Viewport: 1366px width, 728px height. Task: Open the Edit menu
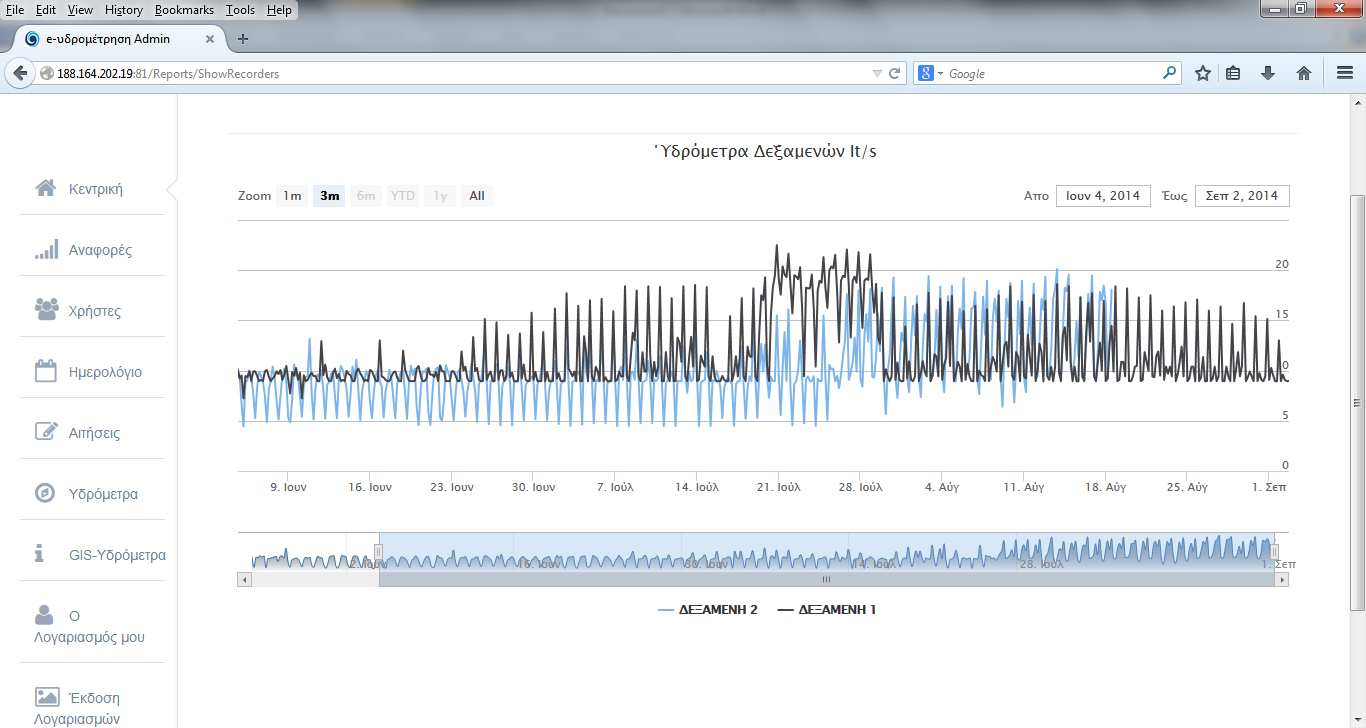(46, 10)
